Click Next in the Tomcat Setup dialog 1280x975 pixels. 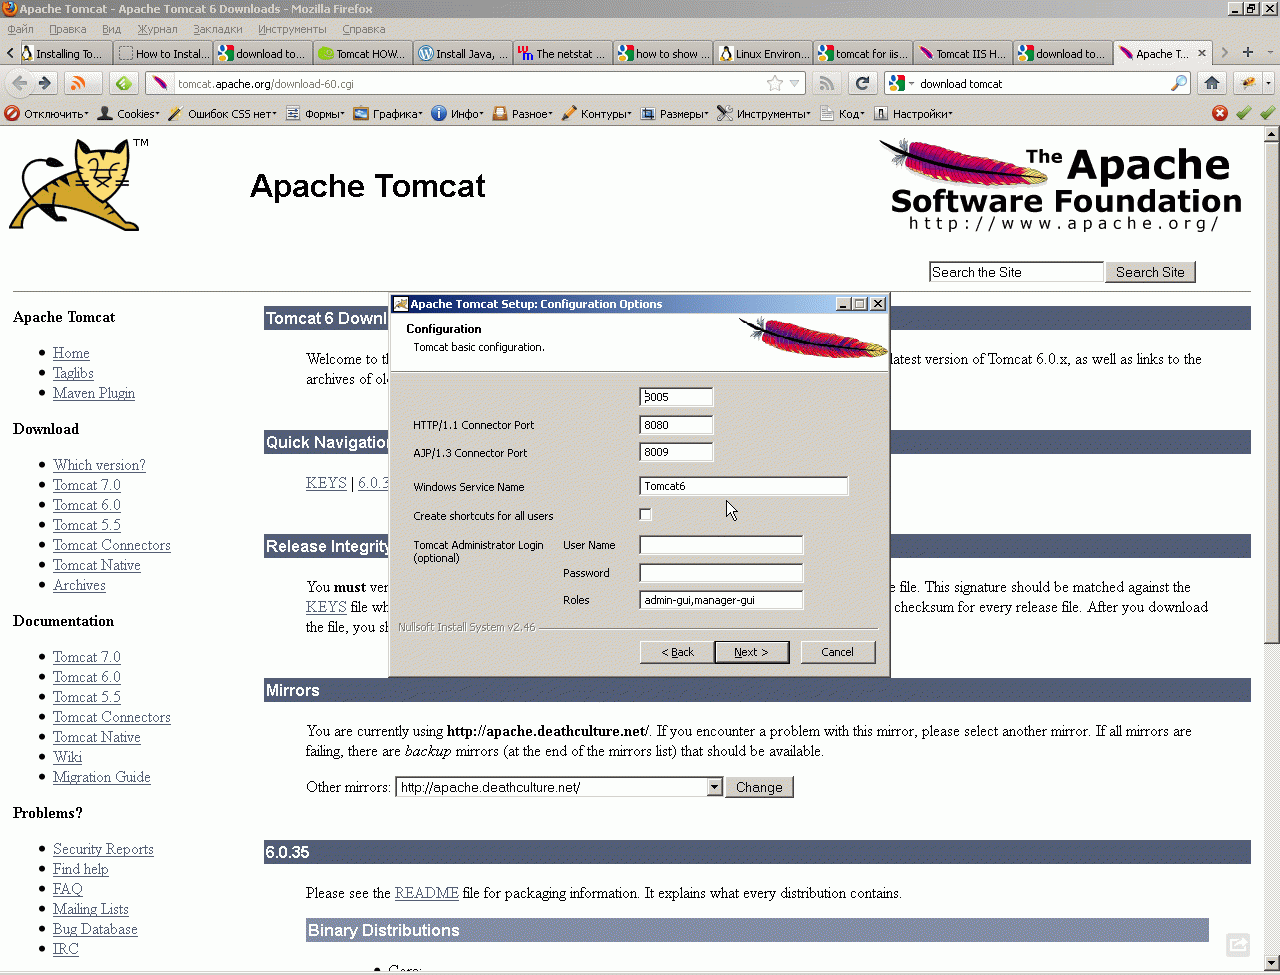click(x=751, y=652)
